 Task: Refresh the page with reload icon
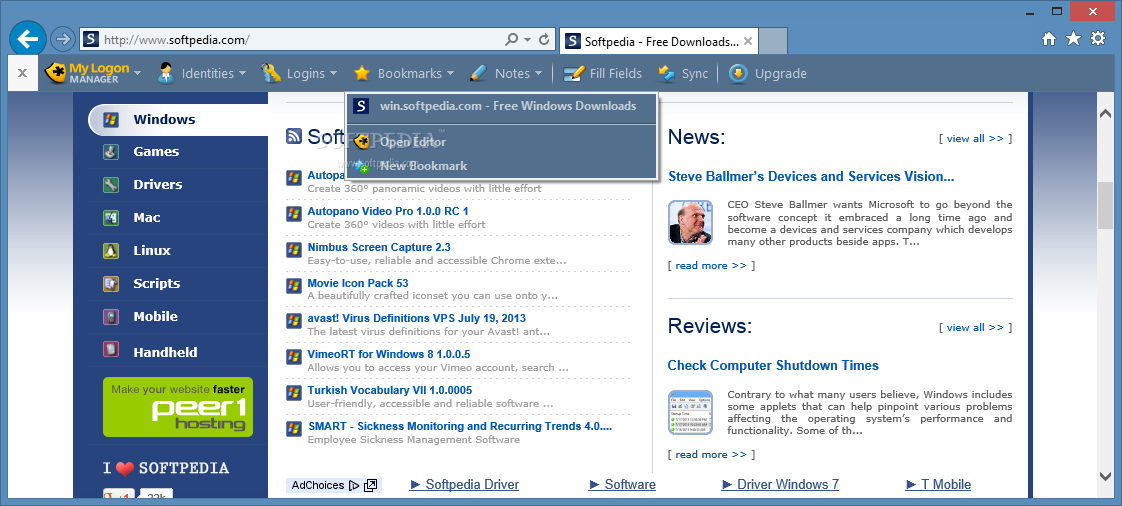[544, 39]
